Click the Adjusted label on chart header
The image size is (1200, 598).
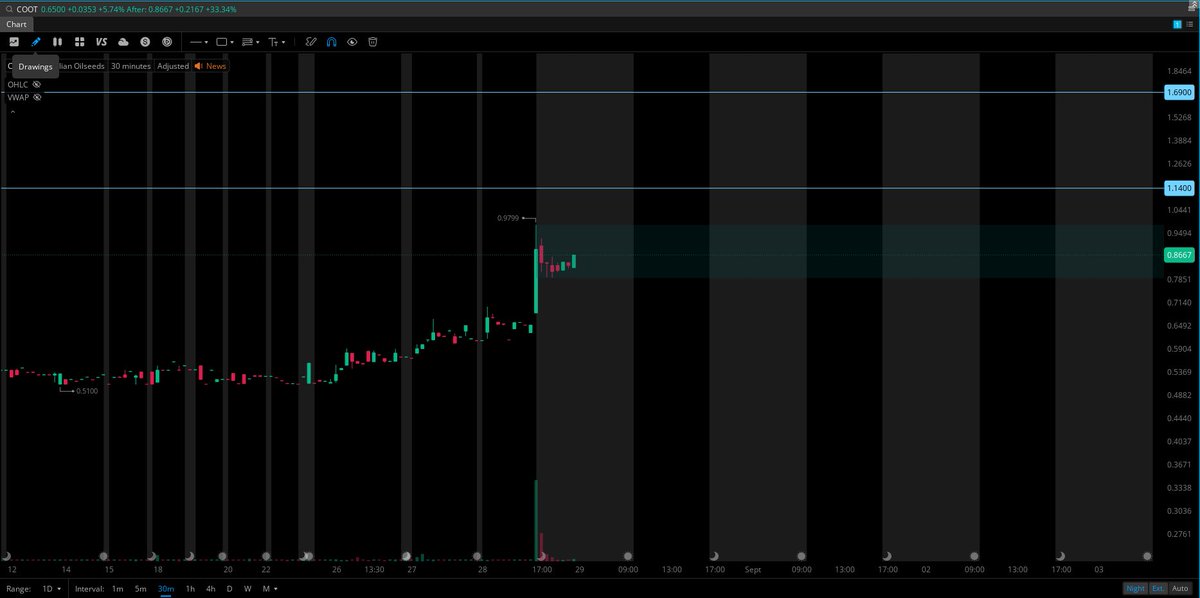[x=172, y=66]
